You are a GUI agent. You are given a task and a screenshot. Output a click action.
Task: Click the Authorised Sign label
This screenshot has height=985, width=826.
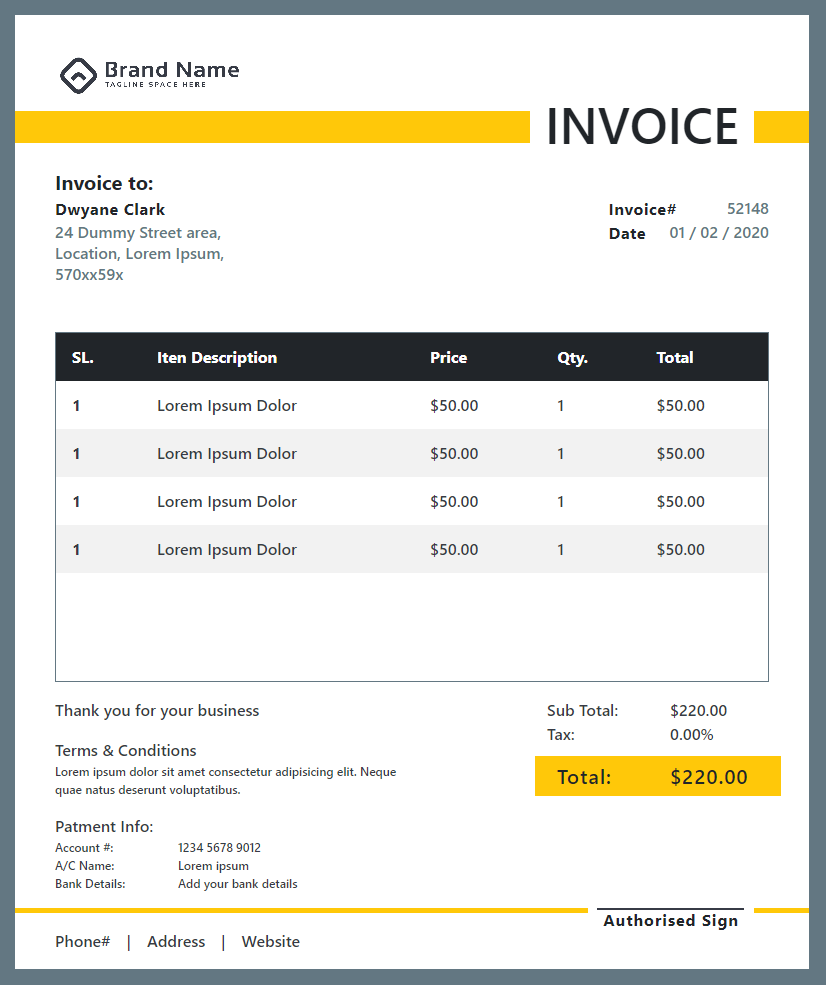pyautogui.click(x=670, y=920)
